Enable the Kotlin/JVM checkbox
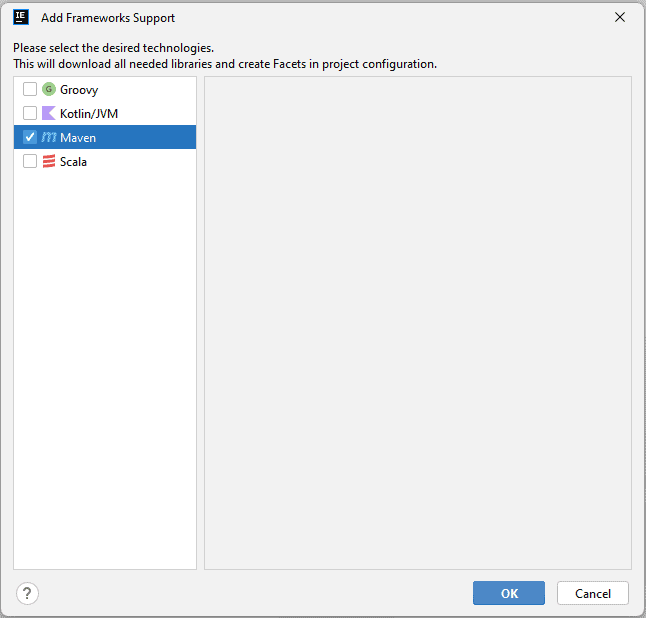 click(30, 113)
